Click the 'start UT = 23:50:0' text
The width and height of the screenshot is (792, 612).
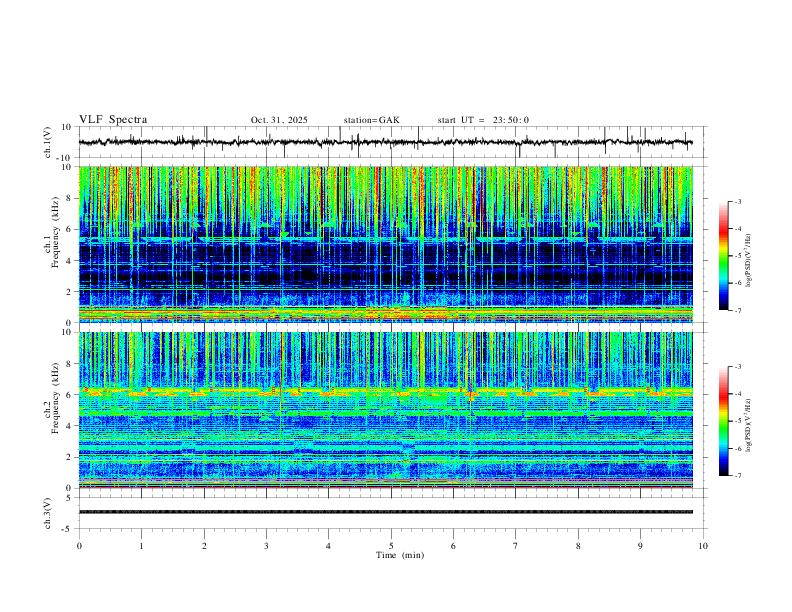pyautogui.click(x=483, y=120)
